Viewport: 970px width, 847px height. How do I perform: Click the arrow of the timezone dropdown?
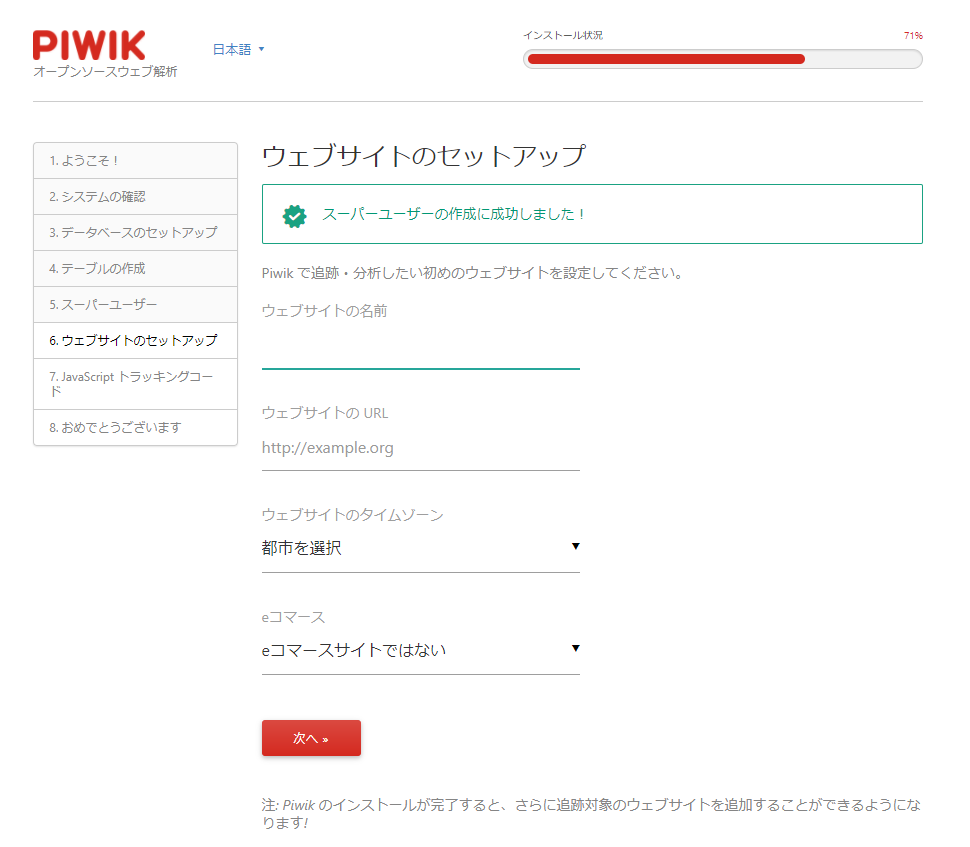(575, 546)
